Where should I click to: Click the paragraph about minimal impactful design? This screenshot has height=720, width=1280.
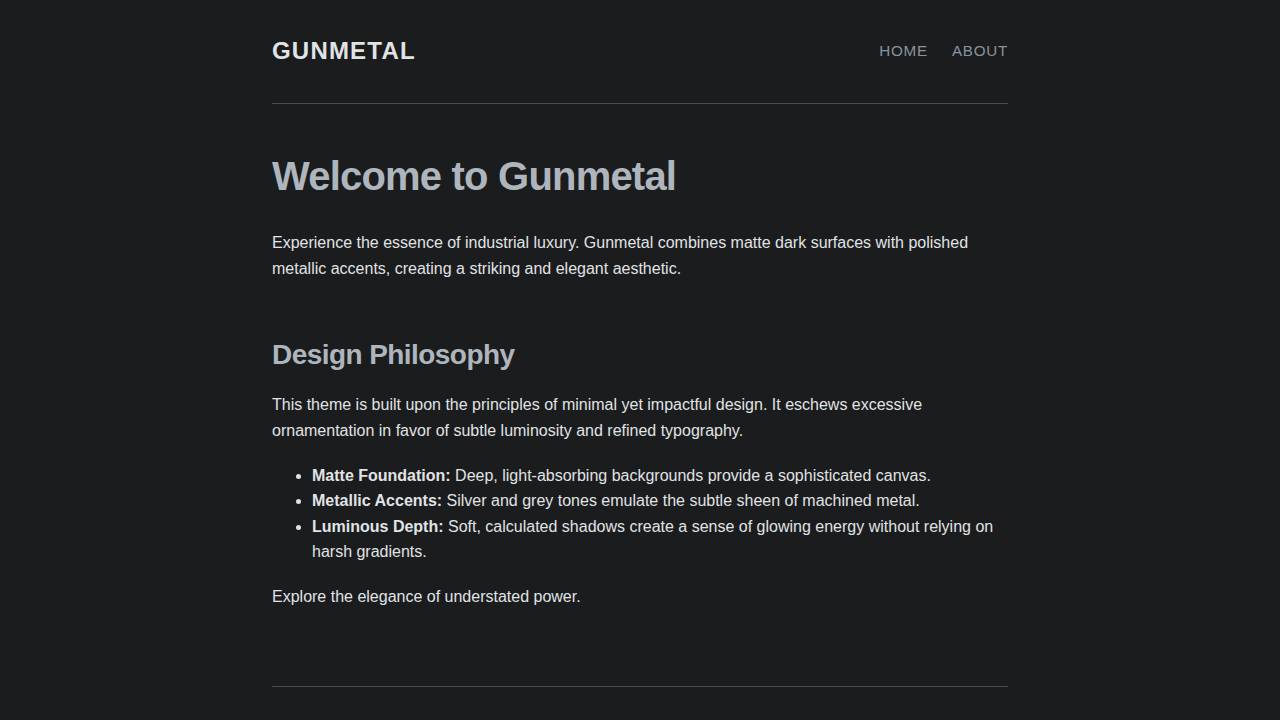coord(597,417)
